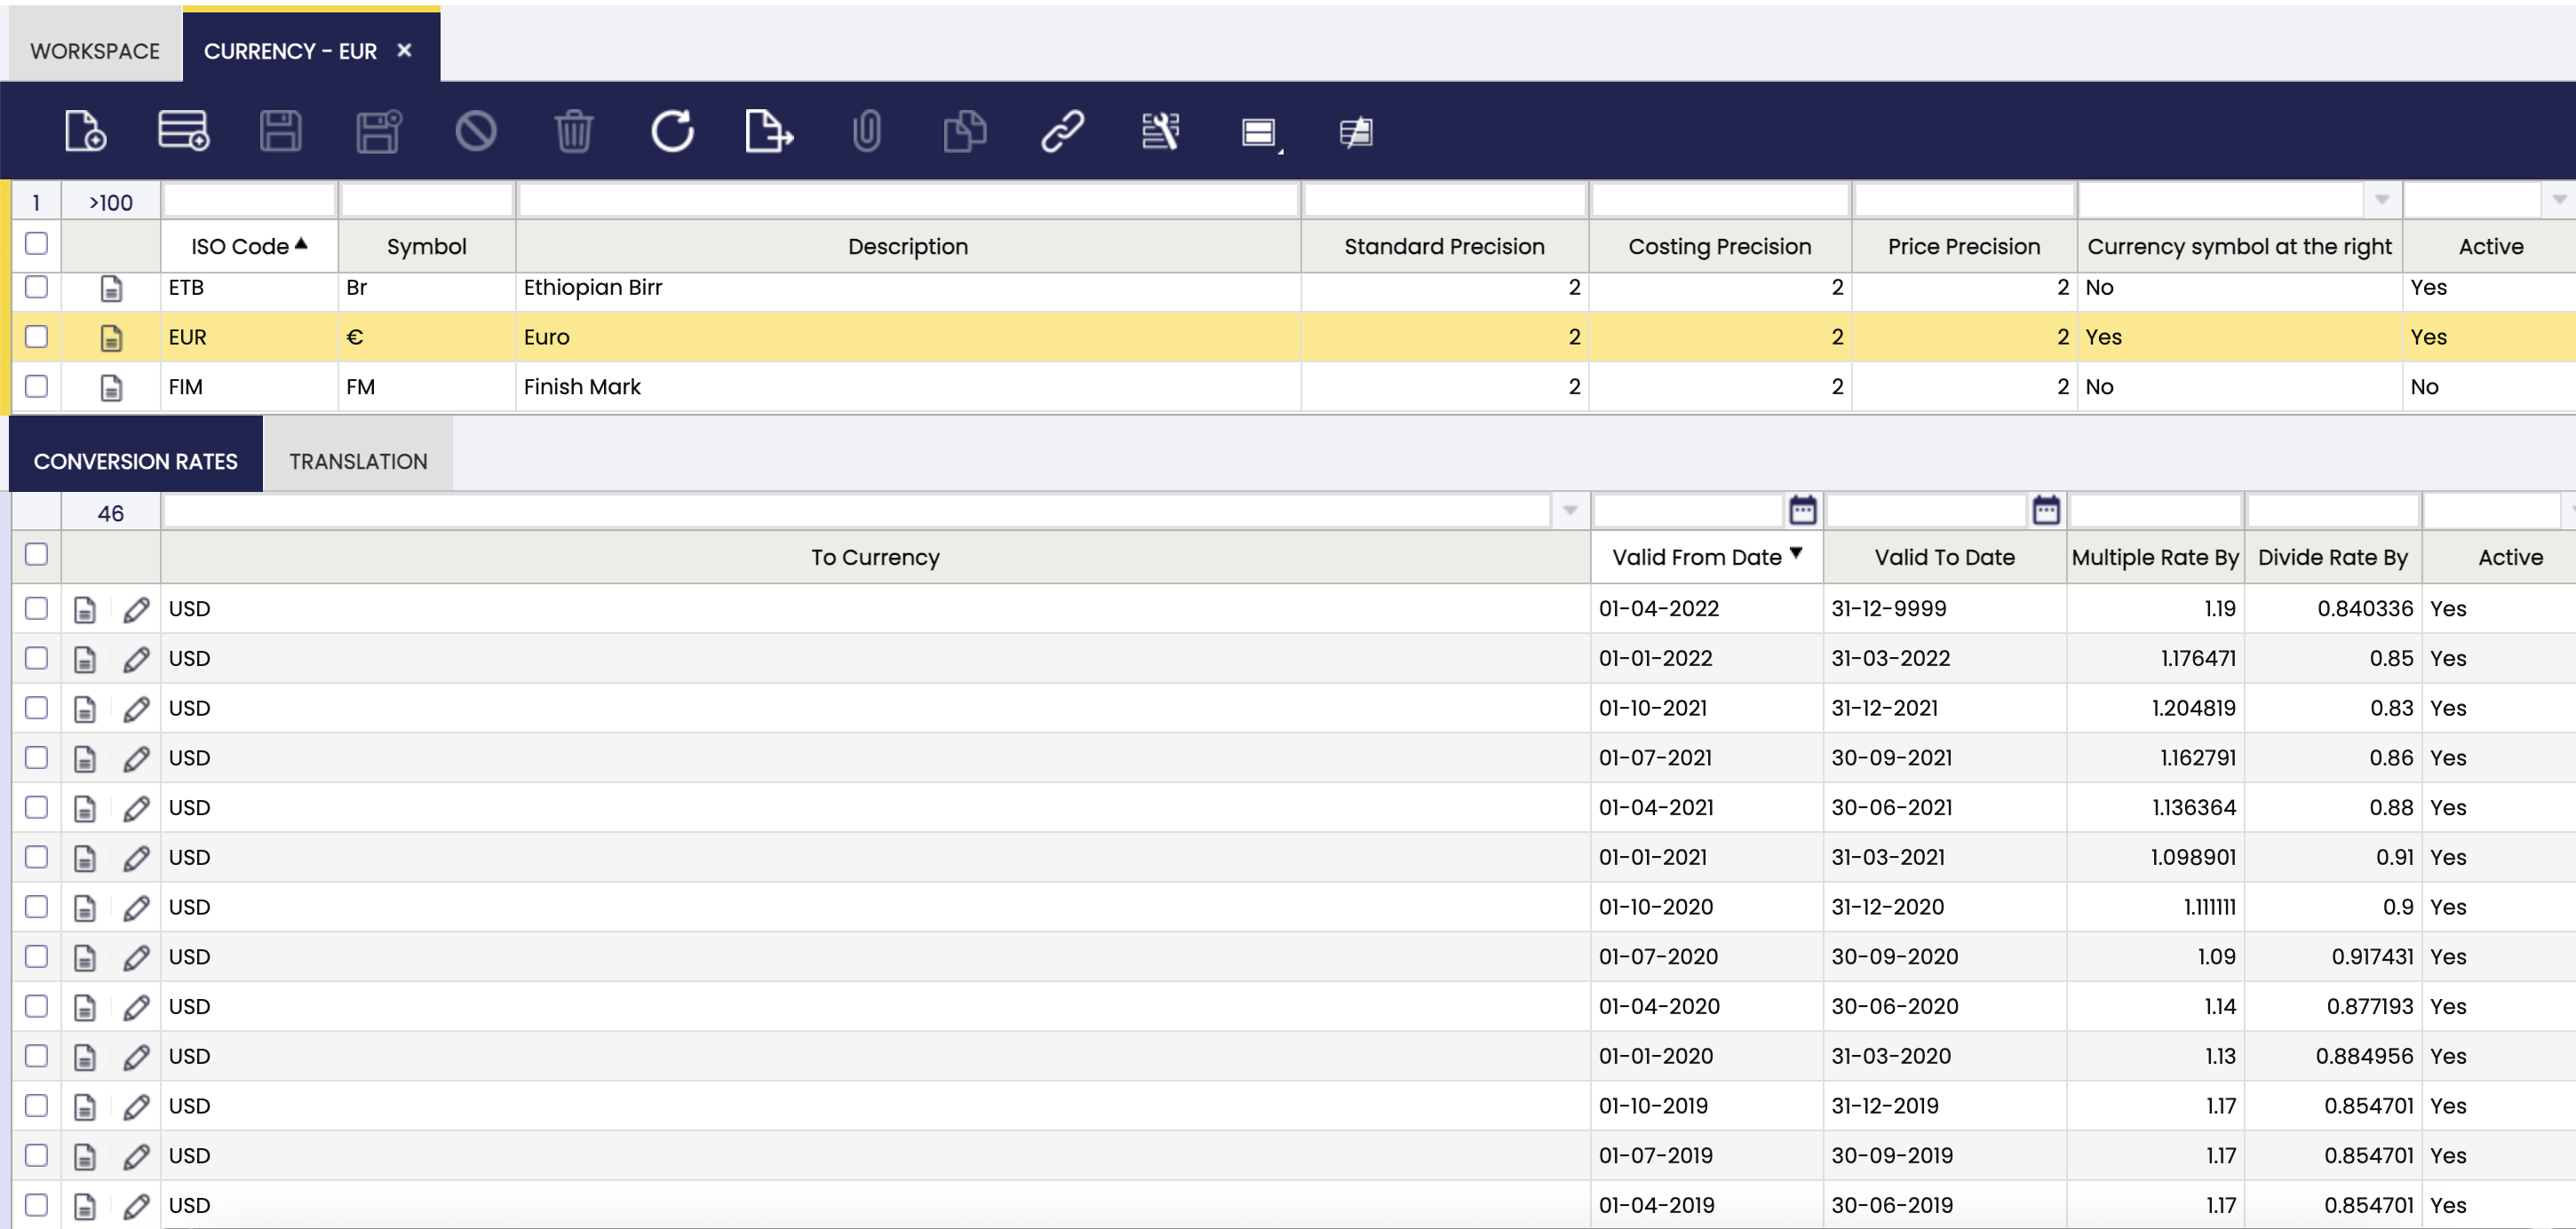The width and height of the screenshot is (2576, 1229).
Task: Sort by Multiple Rate By column header
Action: click(2154, 557)
